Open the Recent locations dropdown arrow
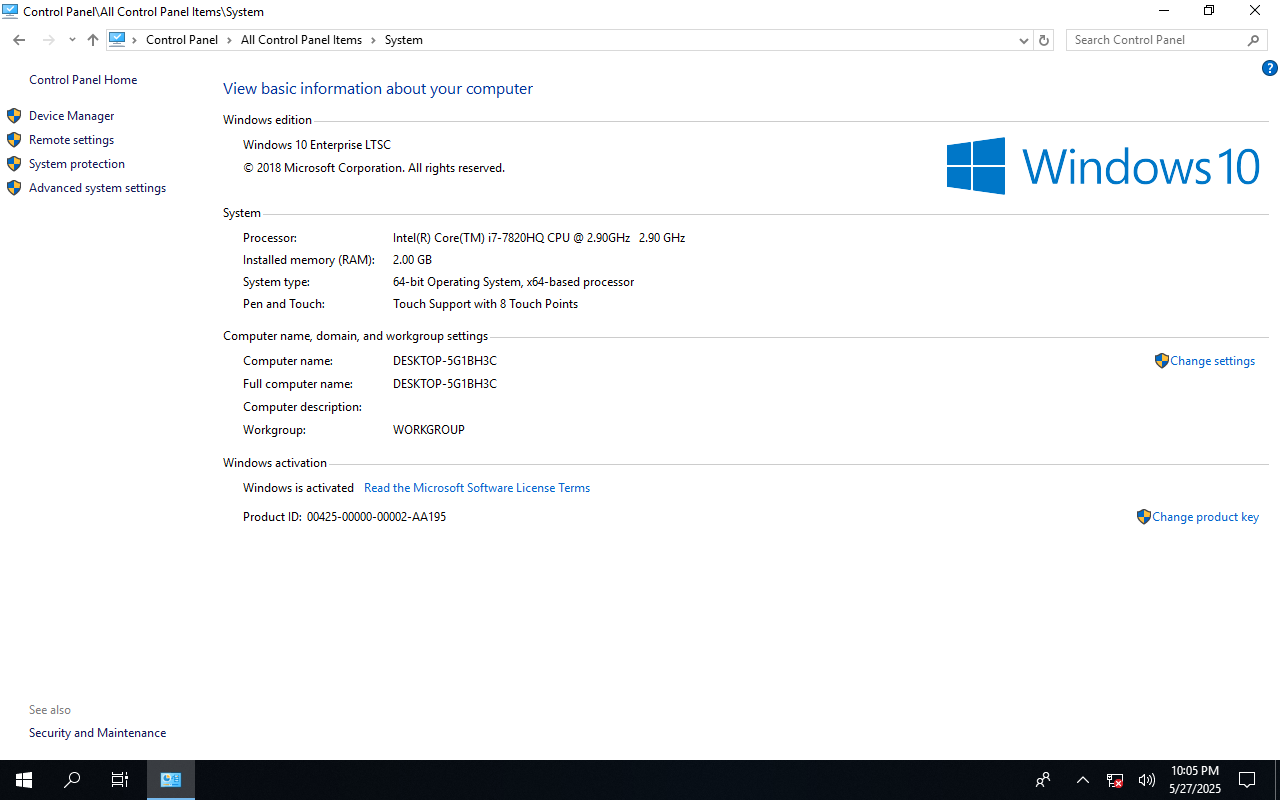 (x=72, y=40)
